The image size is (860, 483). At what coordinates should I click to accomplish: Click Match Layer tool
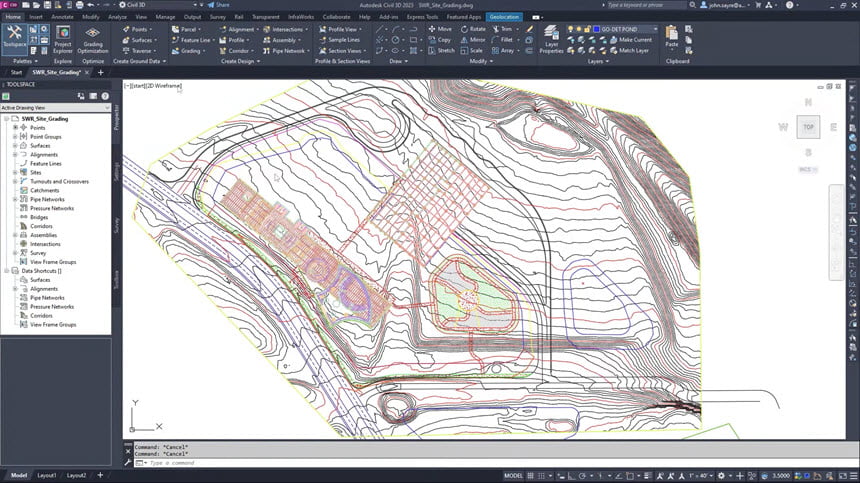coord(629,50)
